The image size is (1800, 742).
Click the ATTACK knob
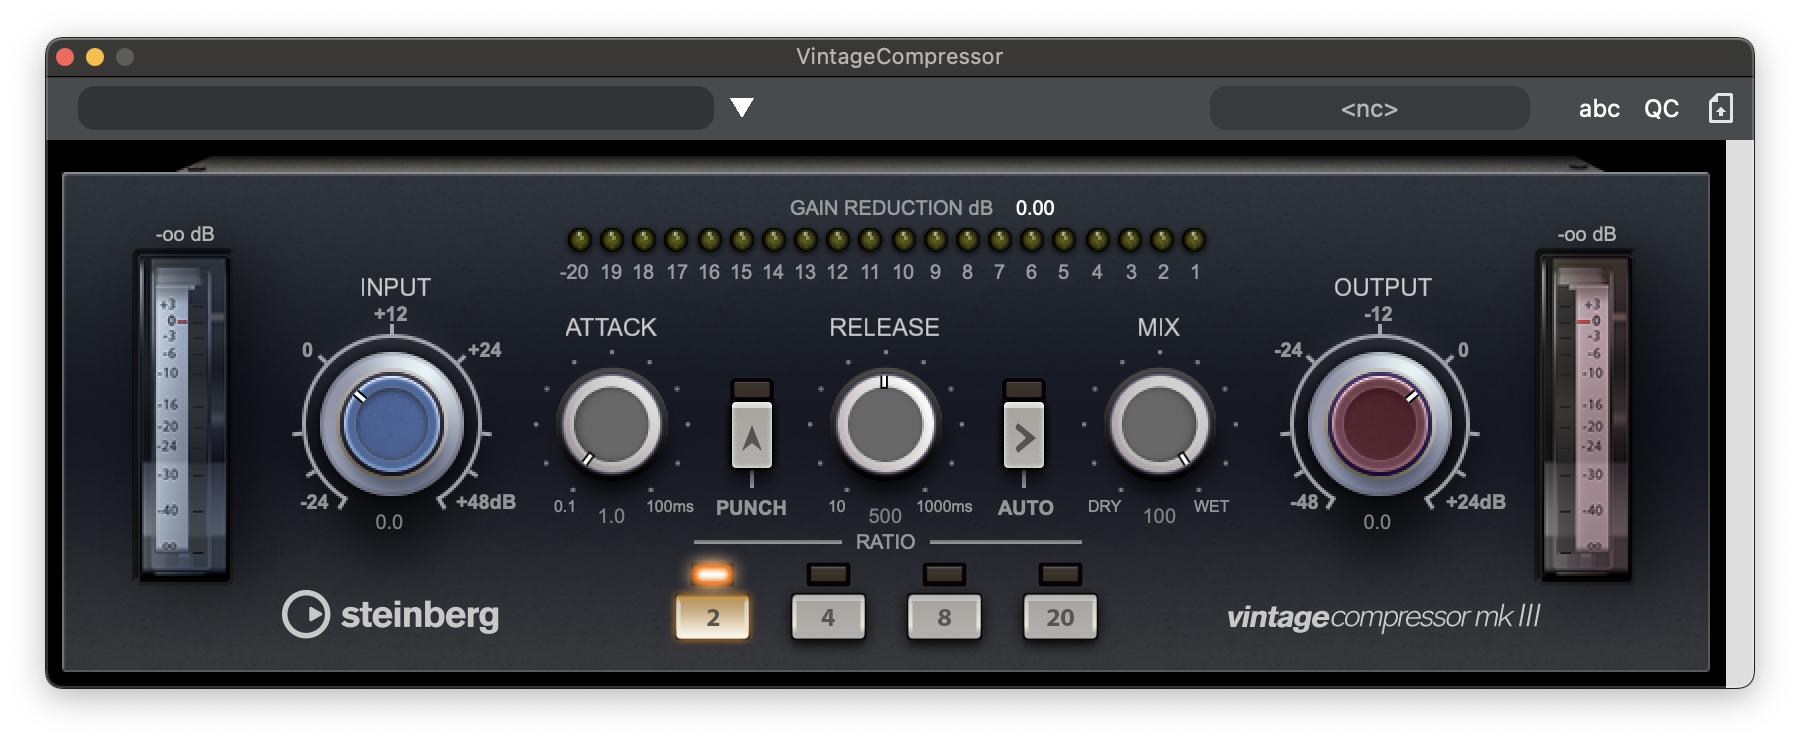coord(611,424)
